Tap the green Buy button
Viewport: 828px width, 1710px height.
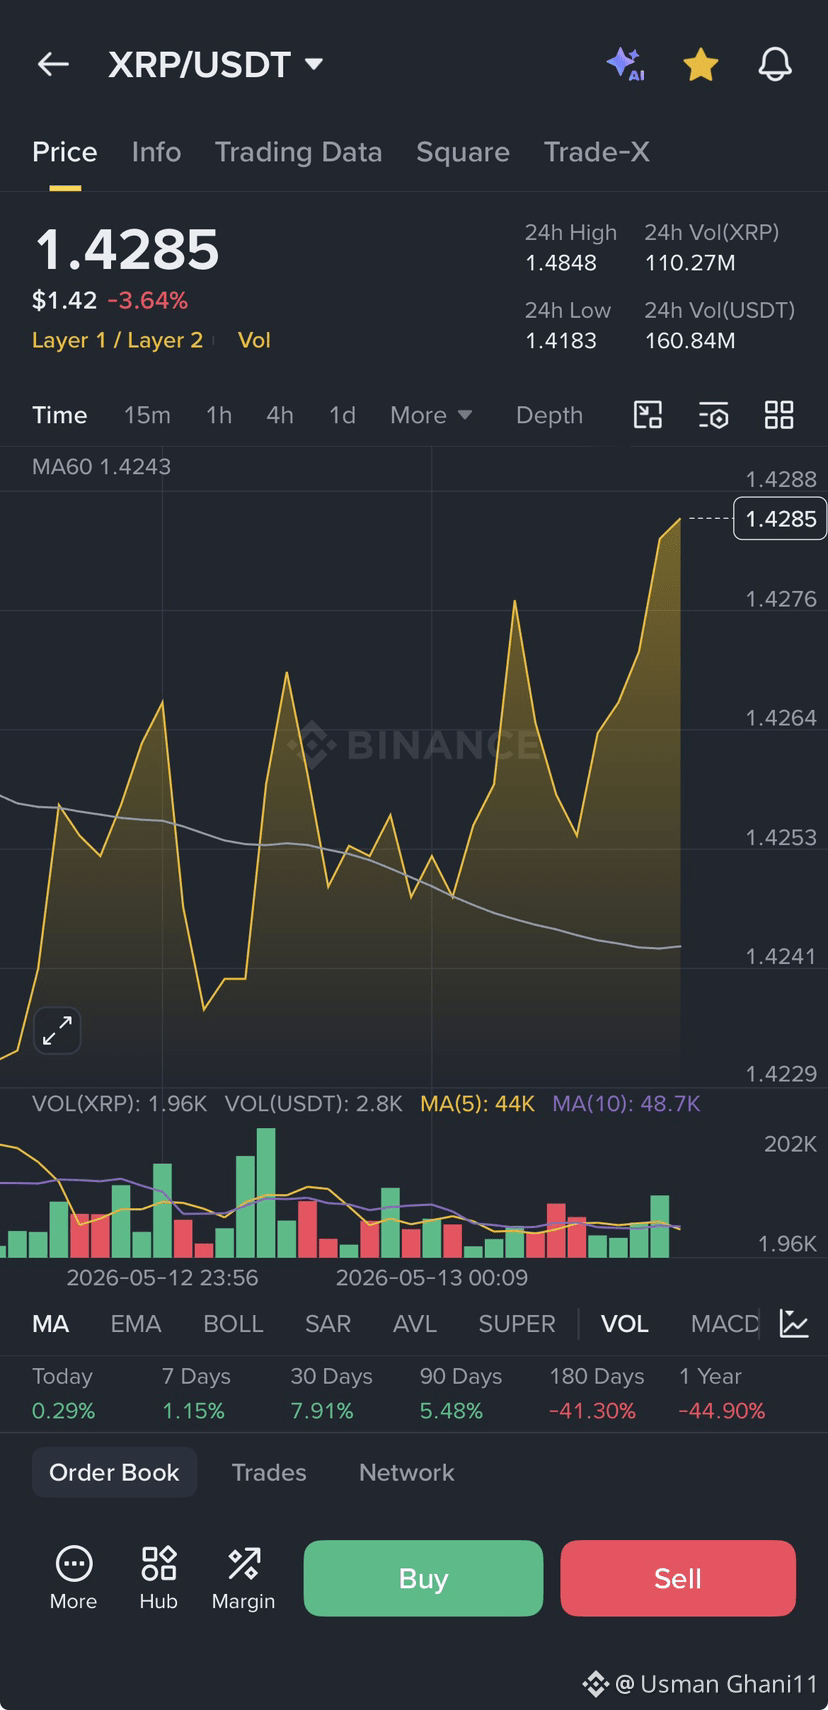(423, 1578)
